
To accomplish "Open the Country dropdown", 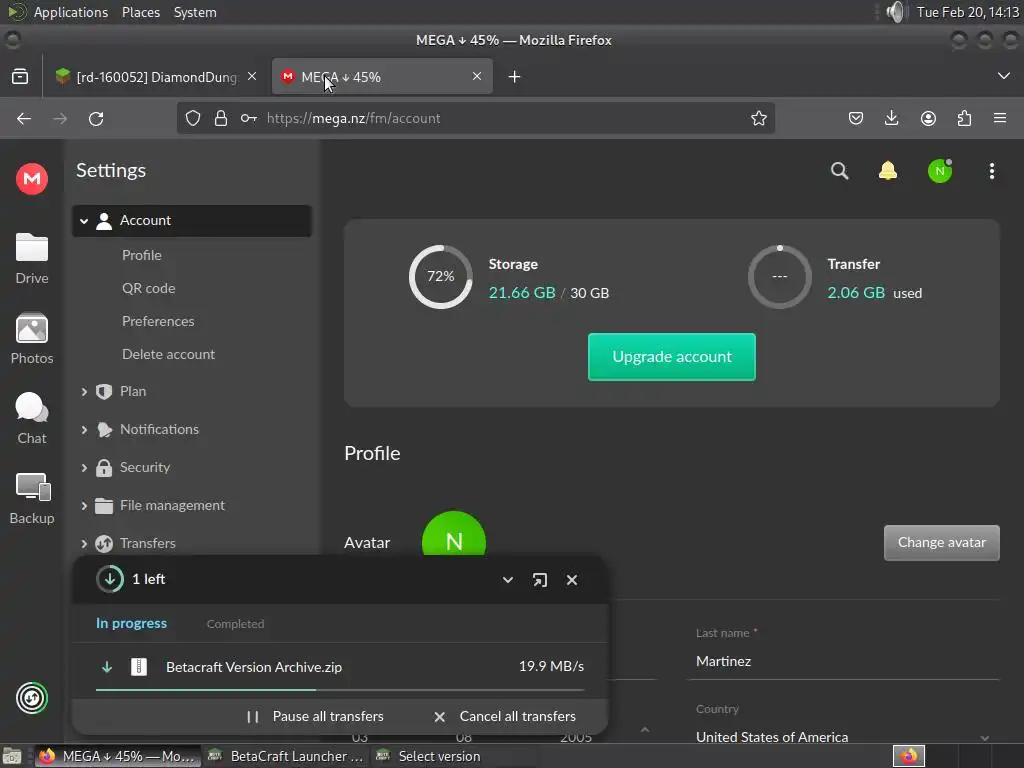I will (843, 737).
